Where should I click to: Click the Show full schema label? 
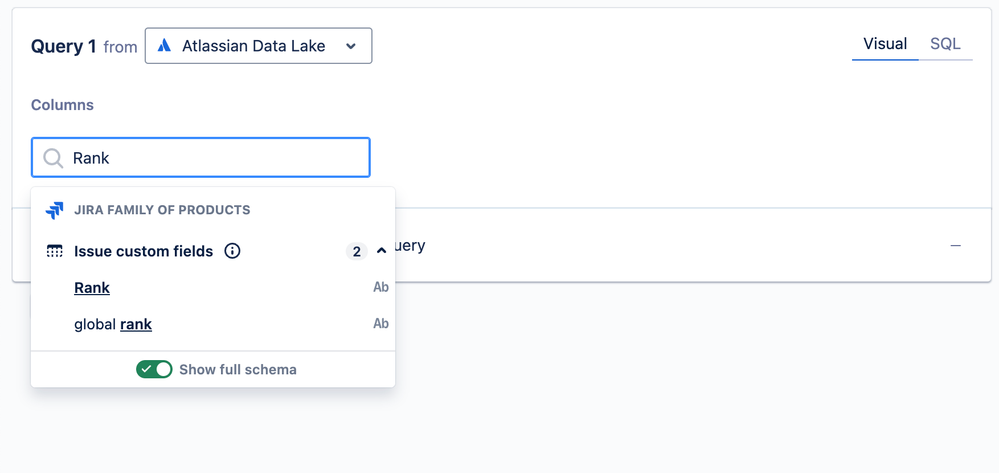tap(238, 369)
